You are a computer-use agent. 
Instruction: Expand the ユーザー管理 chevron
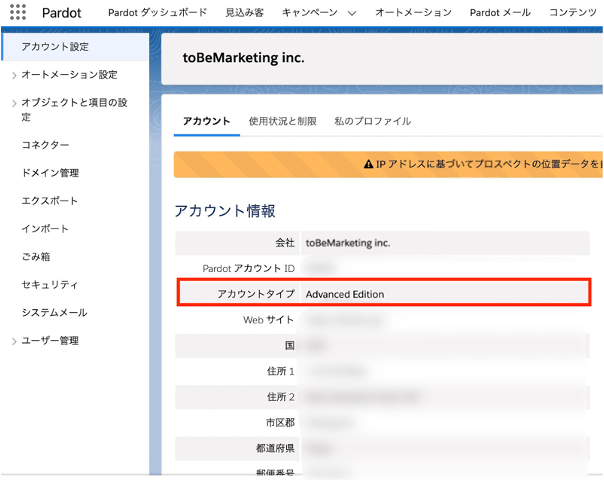pyautogui.click(x=14, y=341)
